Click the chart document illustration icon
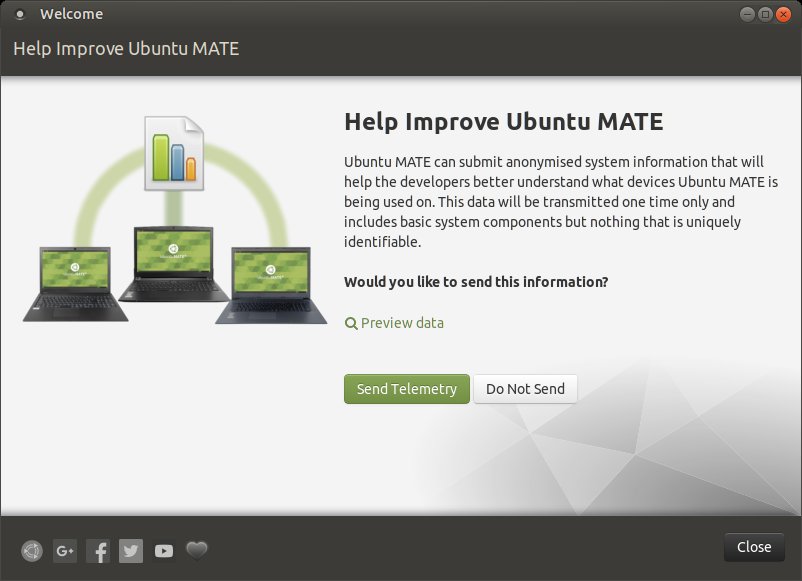This screenshot has width=802, height=581. [x=174, y=153]
